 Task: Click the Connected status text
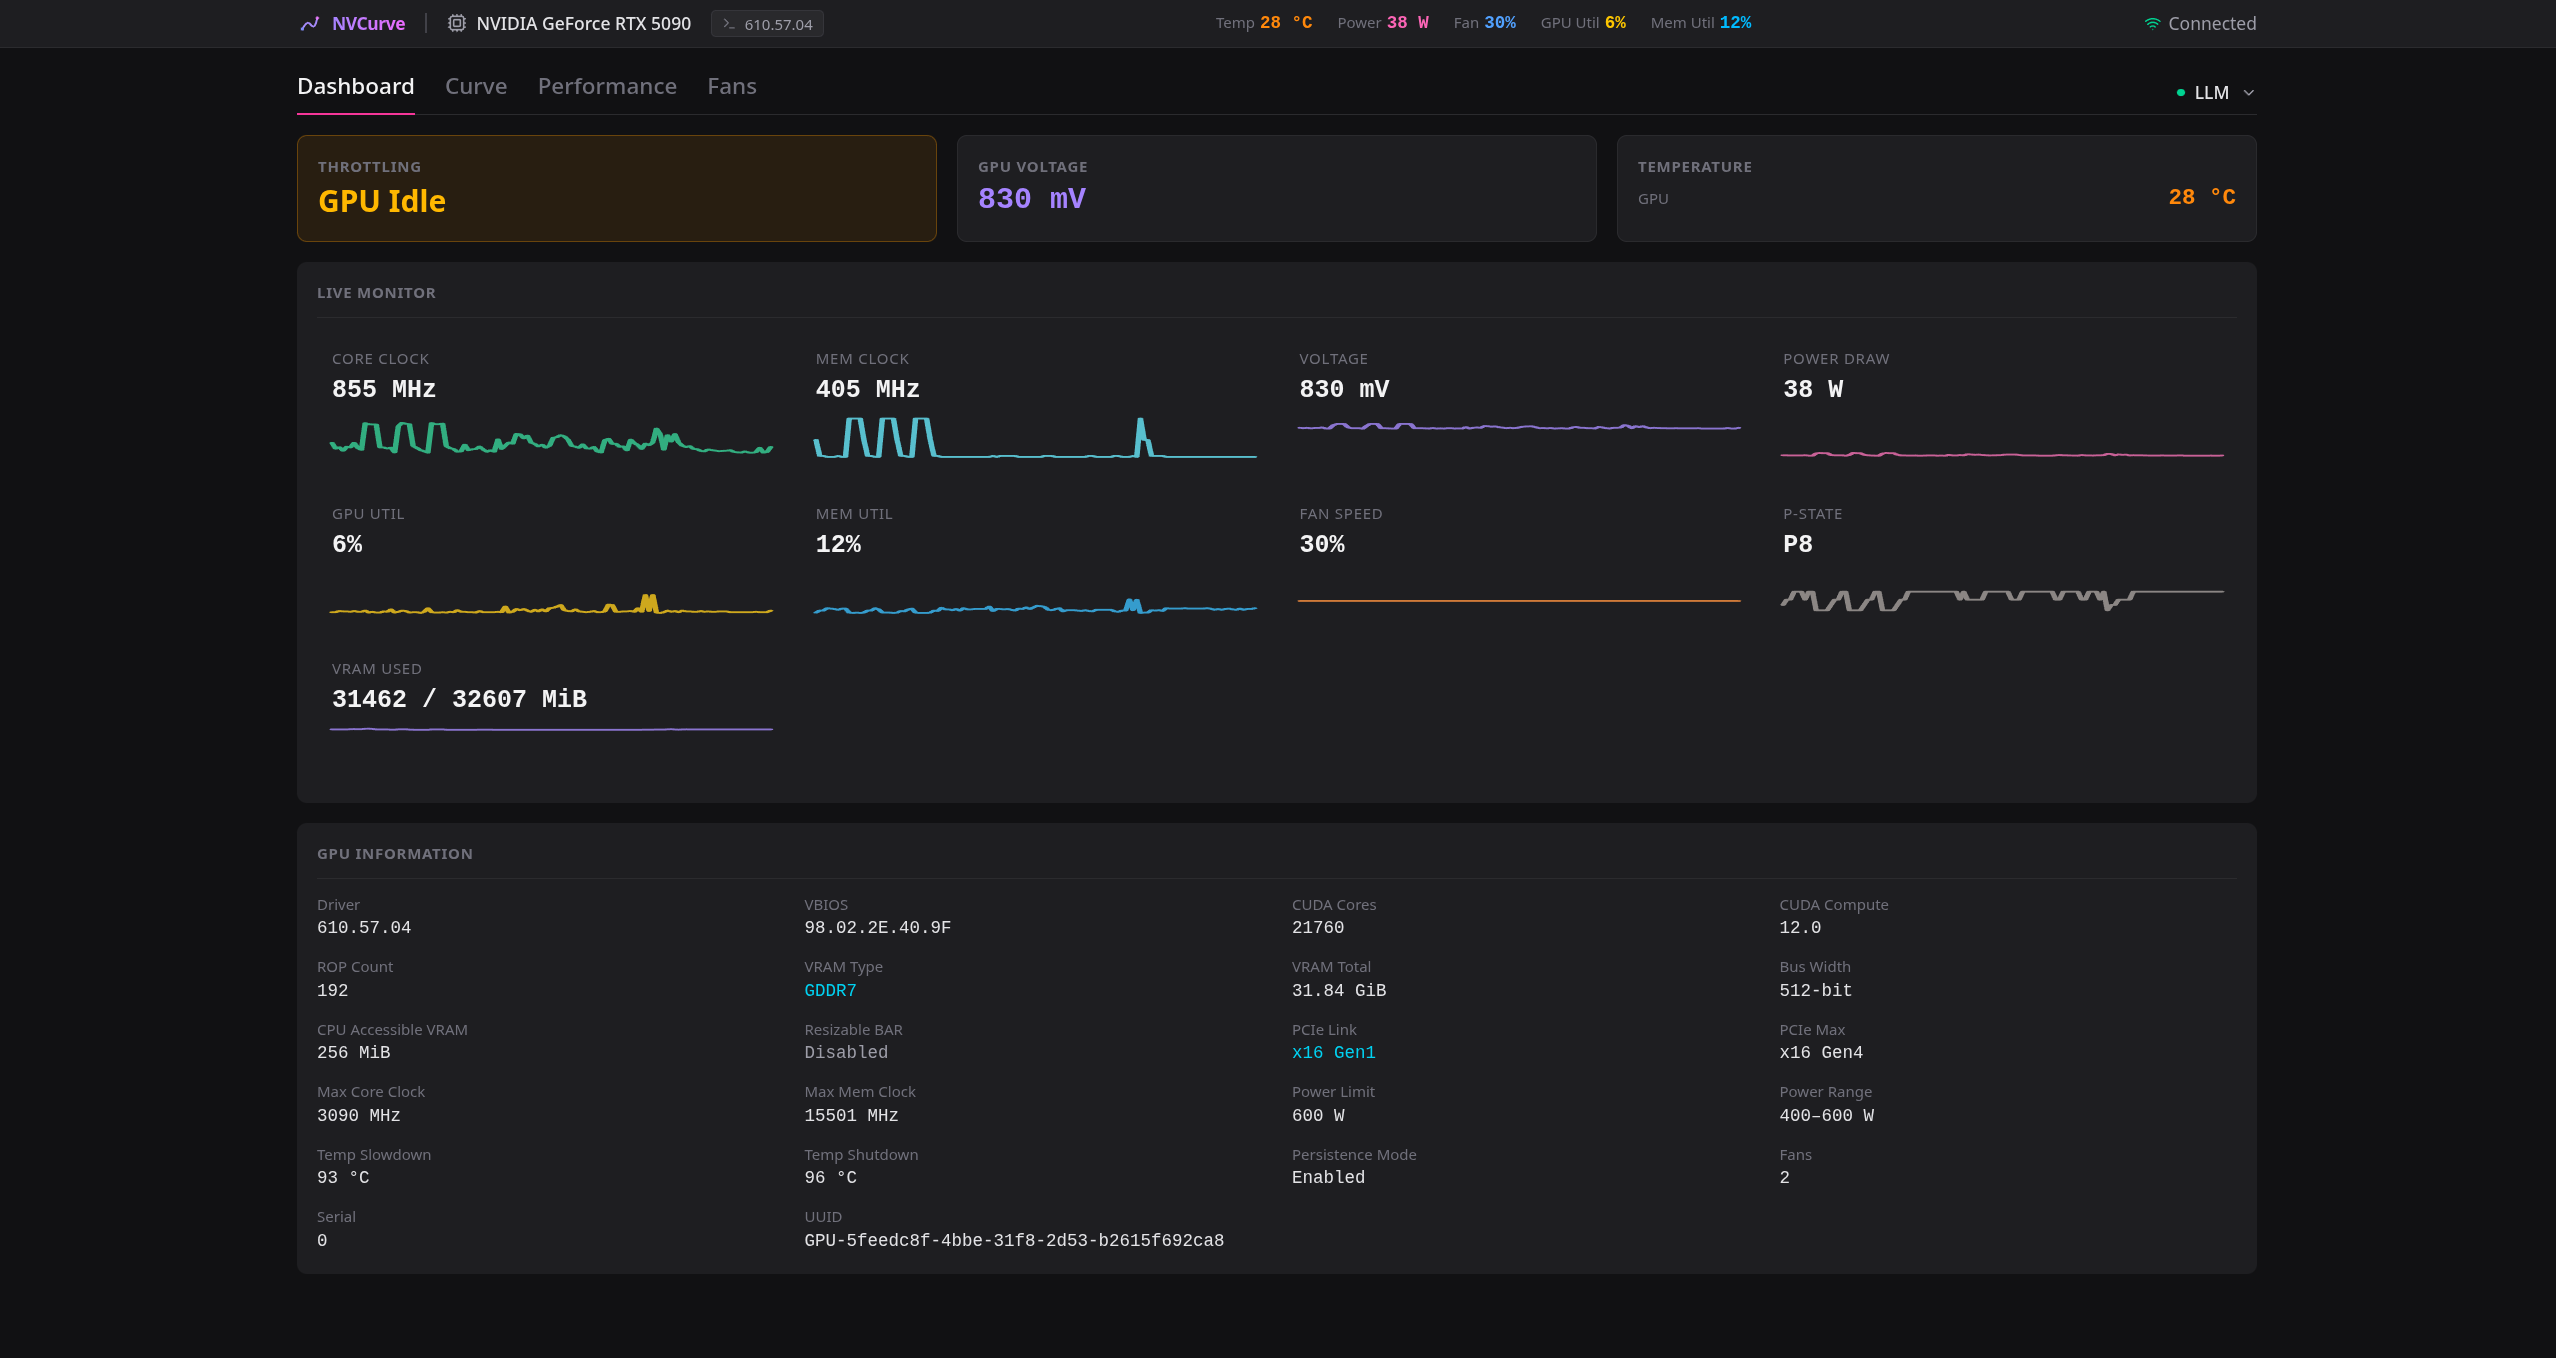coord(2212,24)
